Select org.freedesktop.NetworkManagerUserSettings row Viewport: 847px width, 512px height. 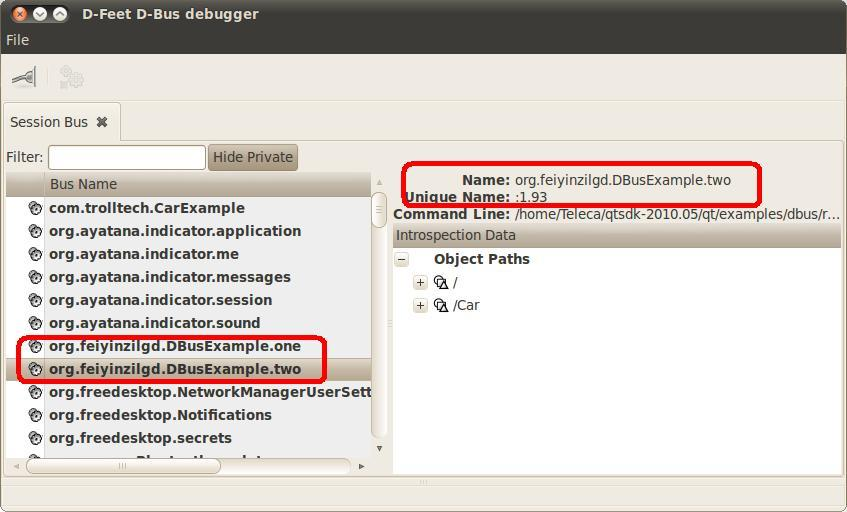189,392
